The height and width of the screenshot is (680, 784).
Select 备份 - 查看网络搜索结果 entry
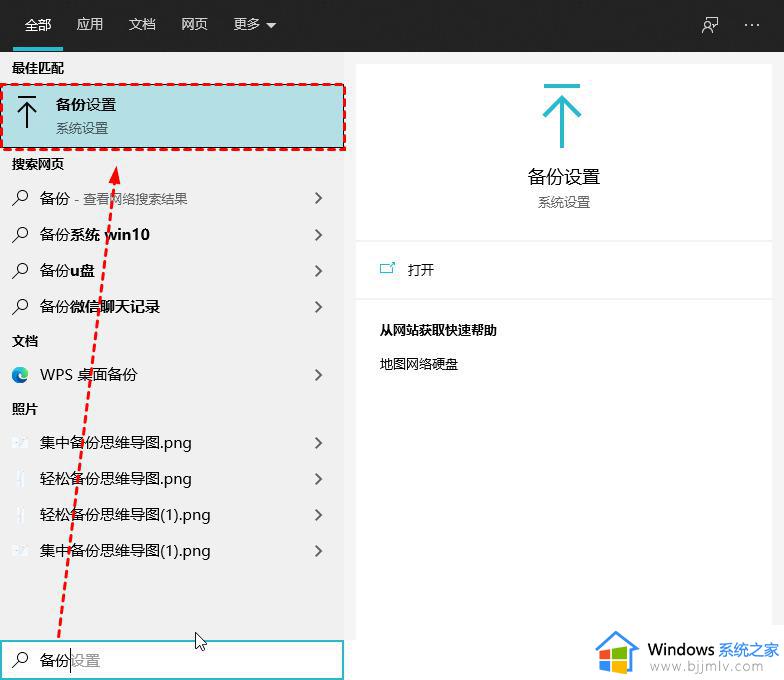(x=114, y=198)
